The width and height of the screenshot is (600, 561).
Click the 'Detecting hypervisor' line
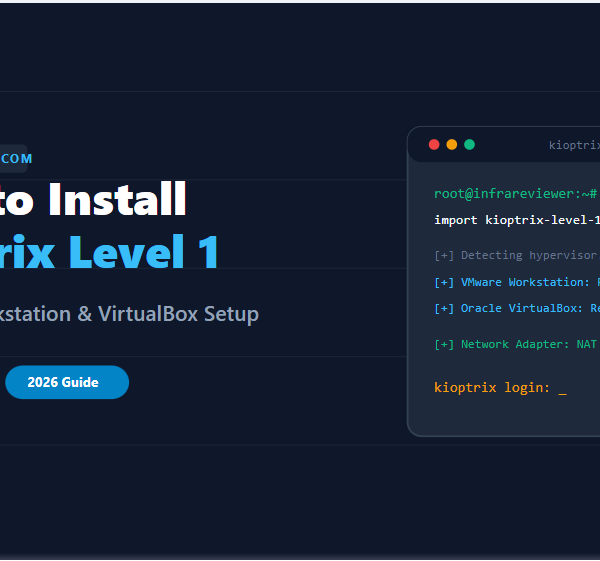tap(517, 255)
